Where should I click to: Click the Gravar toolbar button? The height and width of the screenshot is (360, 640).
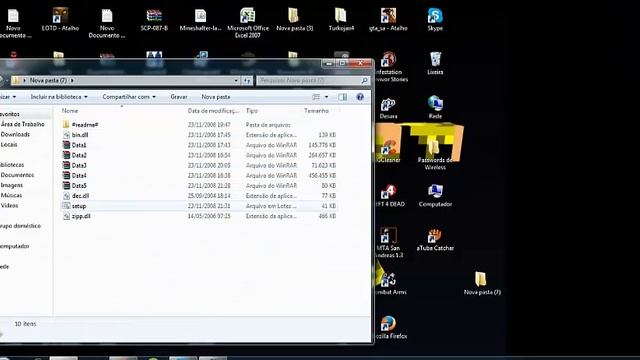(x=179, y=97)
